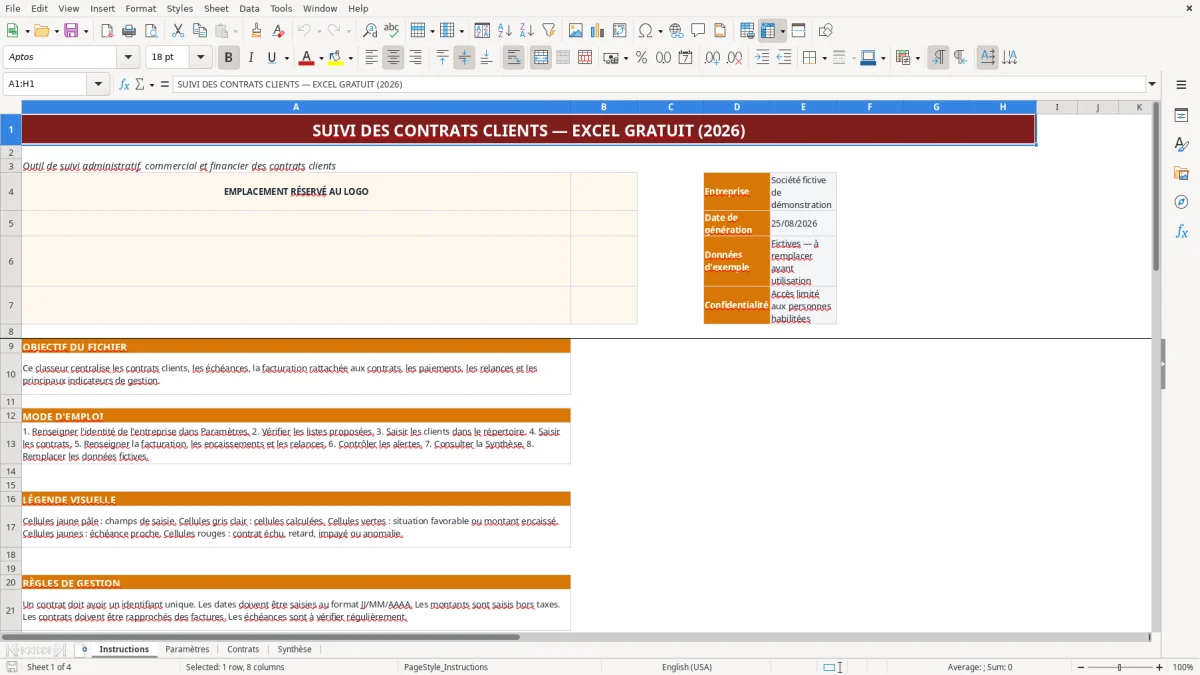1200x675 pixels.
Task: Click the Copy icon
Action: click(200, 31)
